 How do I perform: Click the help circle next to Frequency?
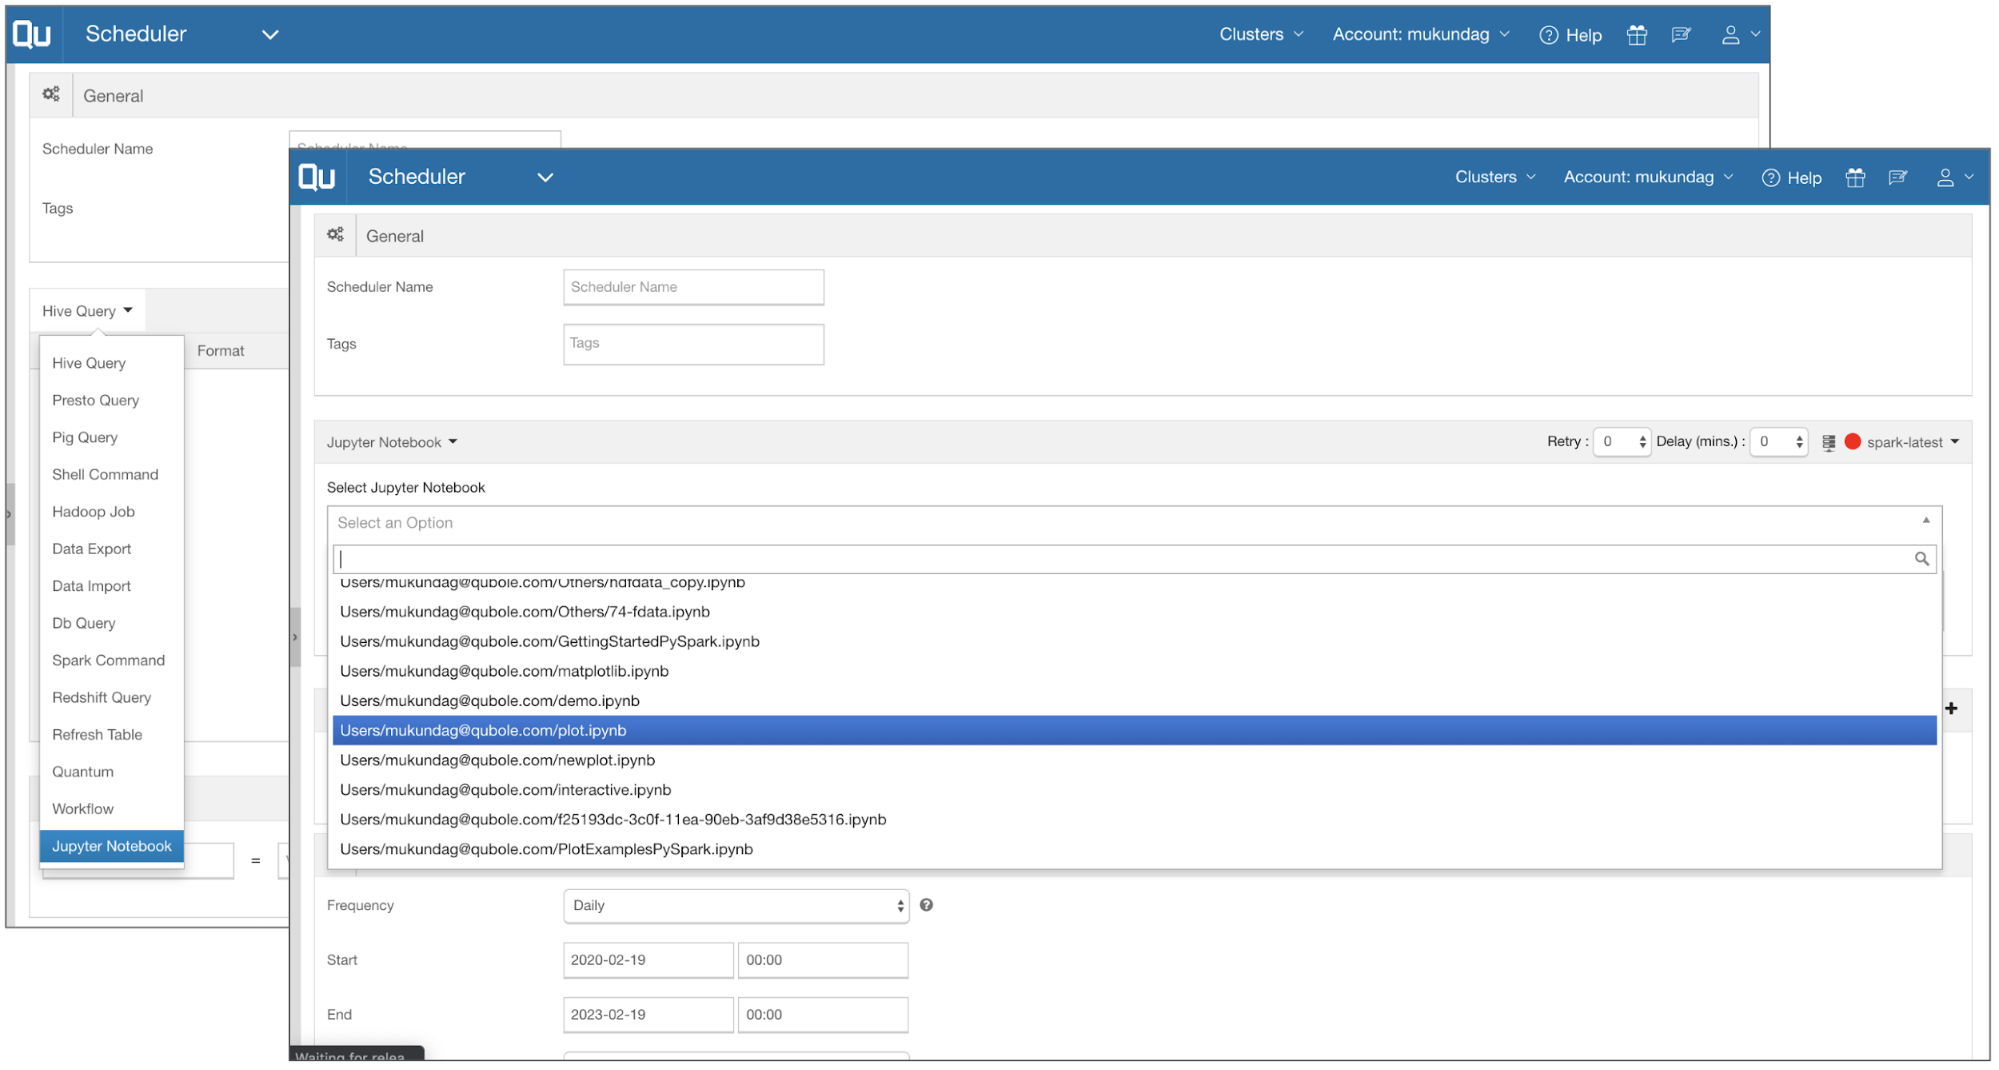[x=926, y=905]
